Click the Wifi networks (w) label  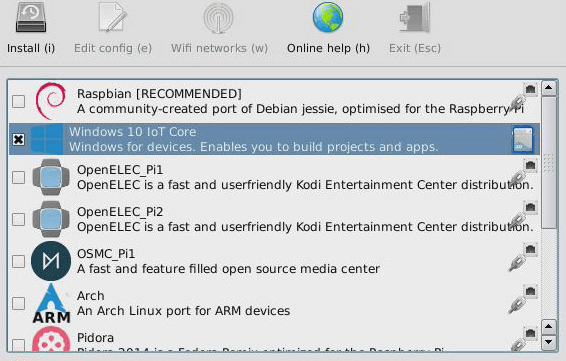pyautogui.click(x=219, y=48)
